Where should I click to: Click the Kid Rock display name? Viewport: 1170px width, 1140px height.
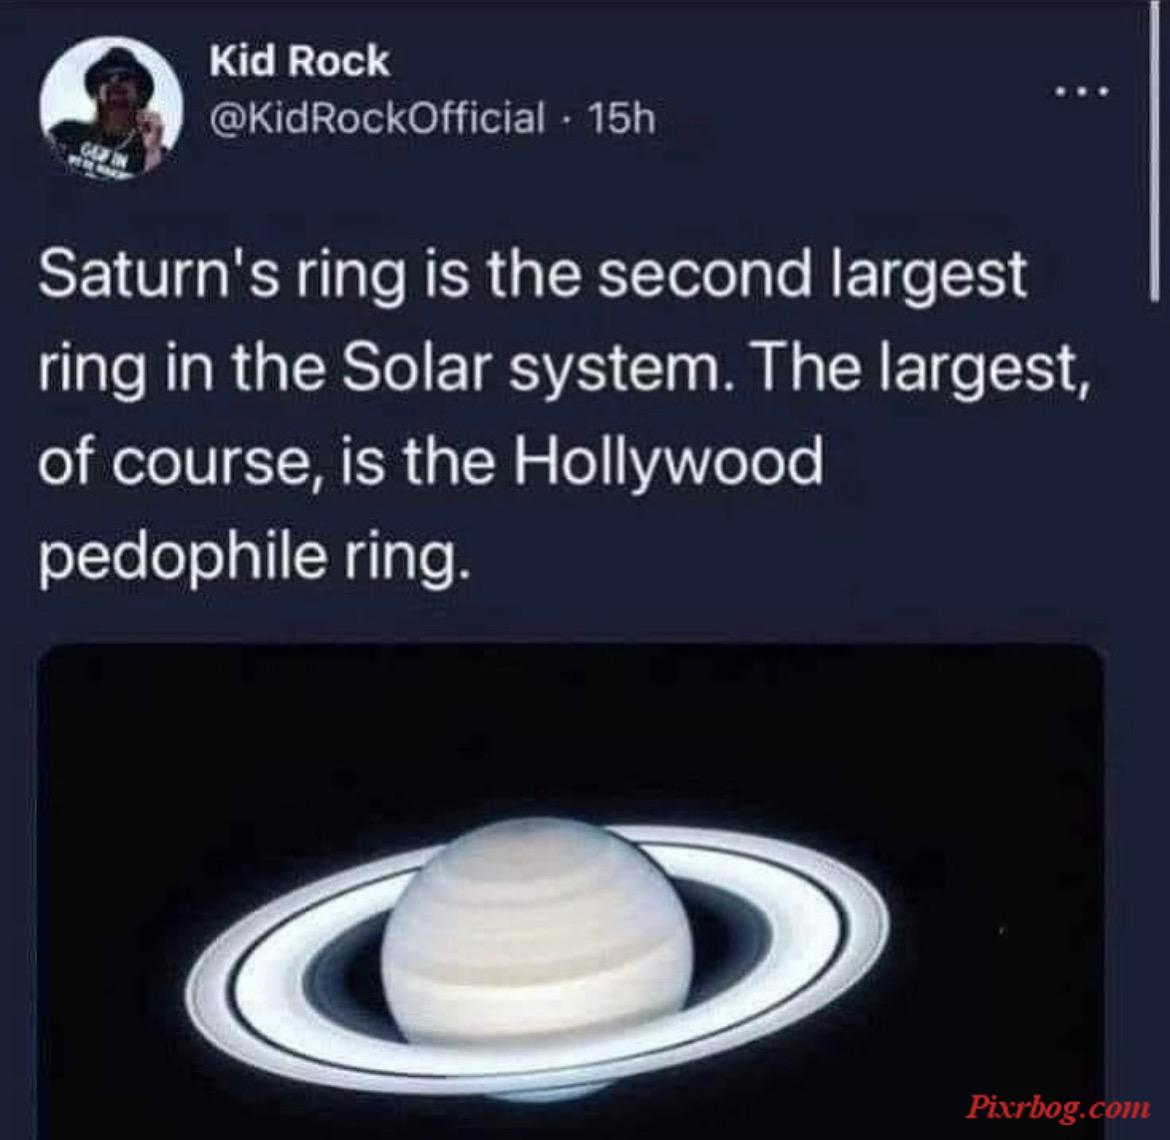[x=299, y=62]
